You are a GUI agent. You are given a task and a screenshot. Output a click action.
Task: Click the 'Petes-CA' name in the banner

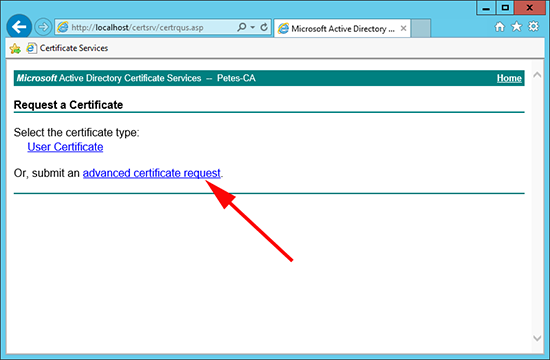[236, 78]
